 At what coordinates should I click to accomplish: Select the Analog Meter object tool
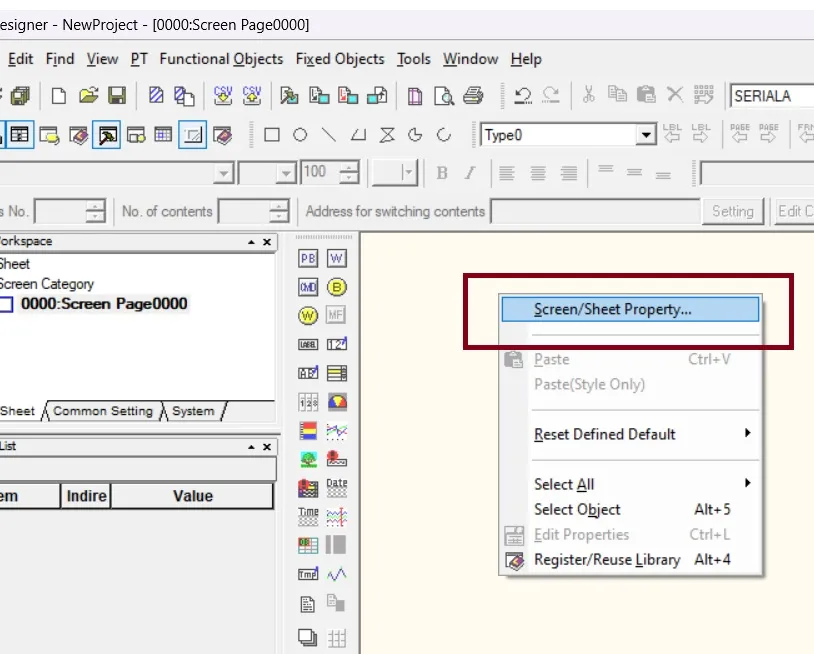(x=340, y=401)
